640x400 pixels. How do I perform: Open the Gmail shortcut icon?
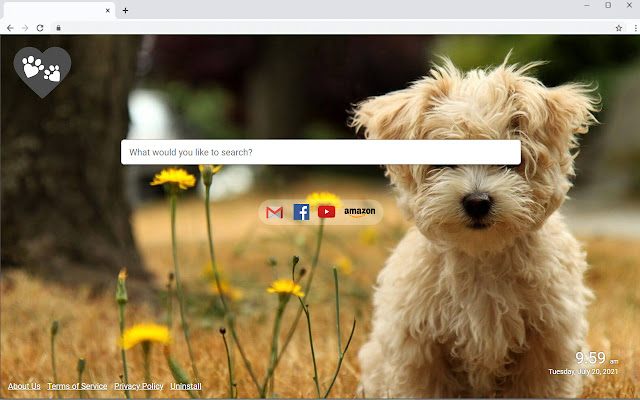click(x=274, y=212)
